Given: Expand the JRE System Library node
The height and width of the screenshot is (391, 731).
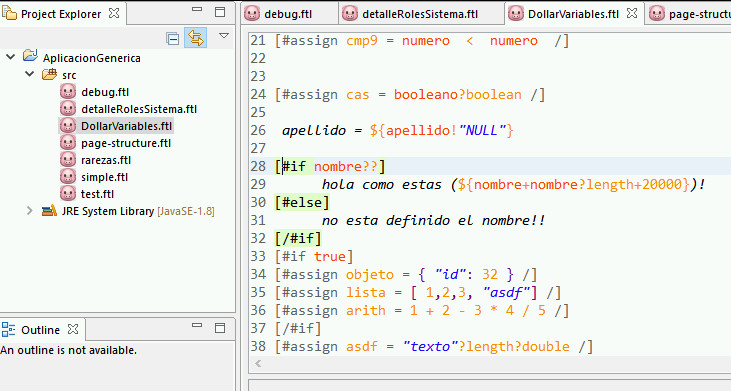Looking at the screenshot, I should tap(29, 211).
